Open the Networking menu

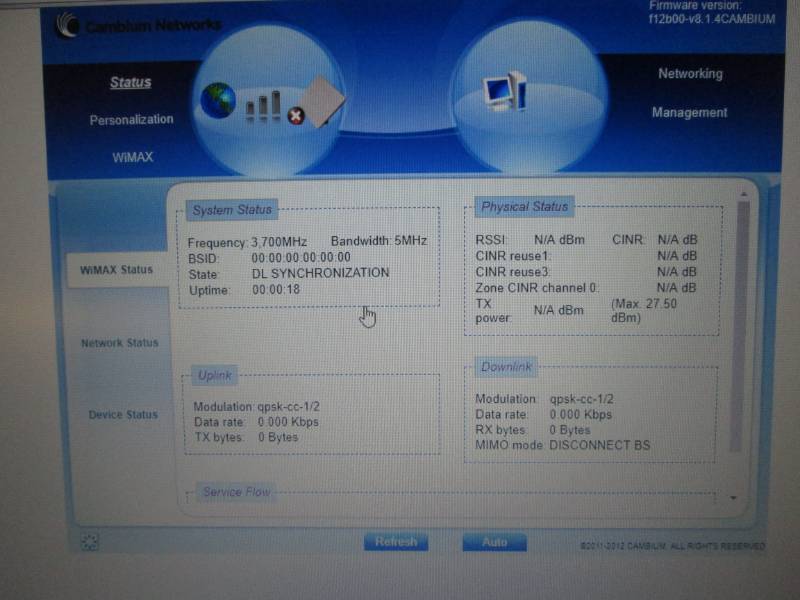[690, 74]
